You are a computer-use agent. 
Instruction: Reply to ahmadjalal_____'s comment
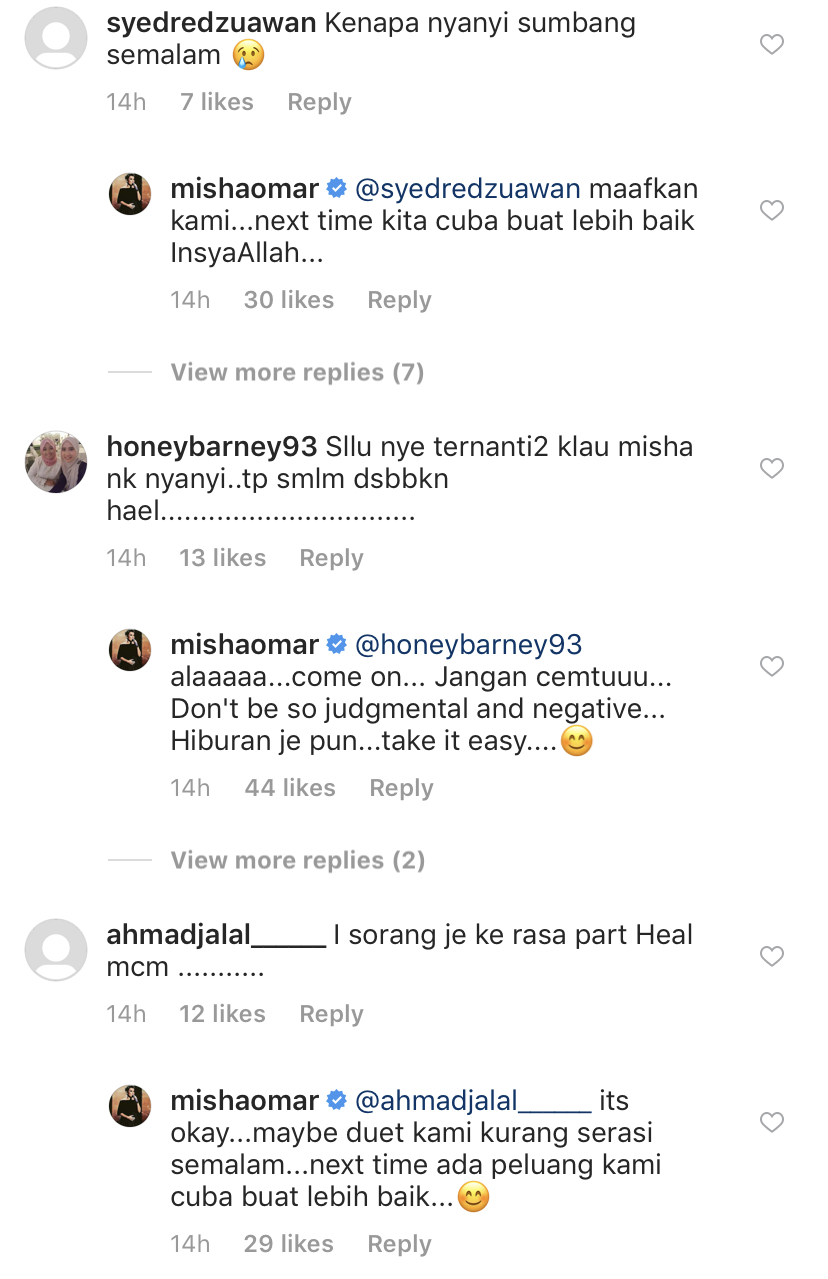331,1014
